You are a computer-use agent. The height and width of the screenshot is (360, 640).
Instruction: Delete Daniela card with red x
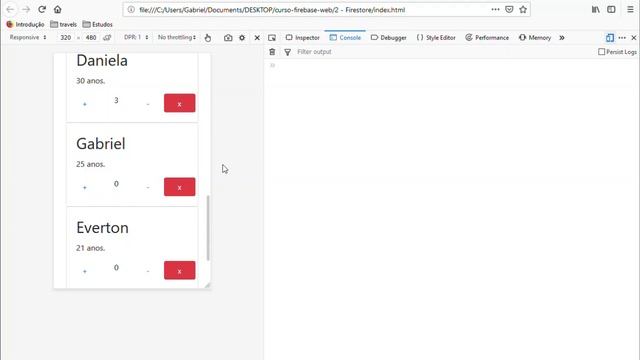180,103
